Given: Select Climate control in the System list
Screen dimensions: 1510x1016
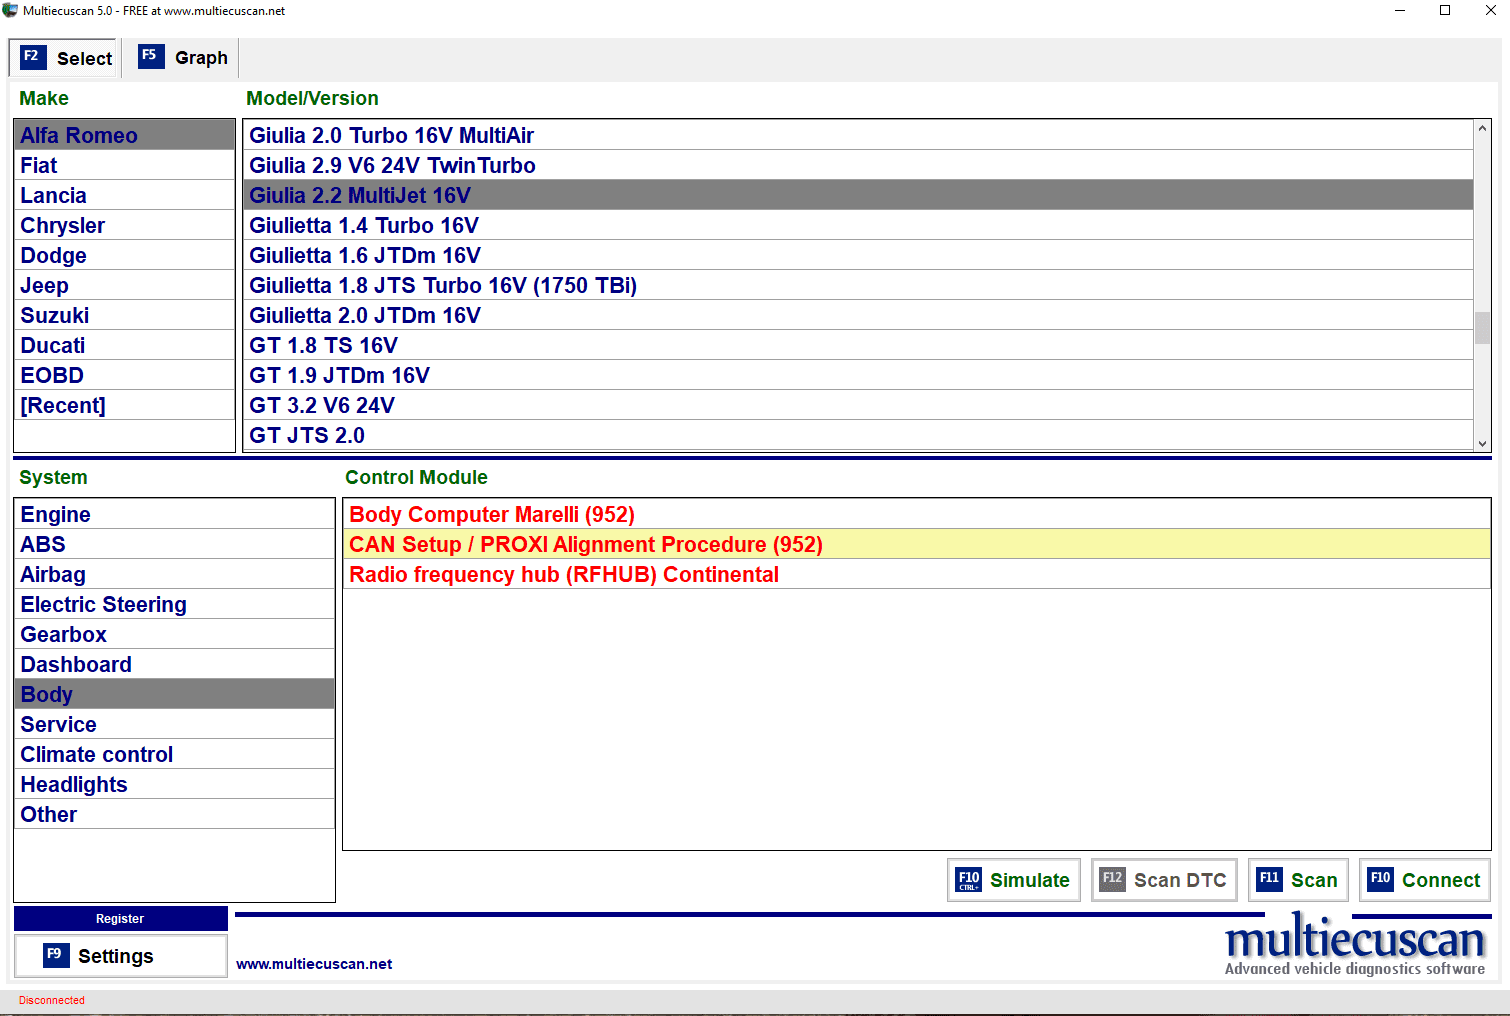Looking at the screenshot, I should [97, 755].
